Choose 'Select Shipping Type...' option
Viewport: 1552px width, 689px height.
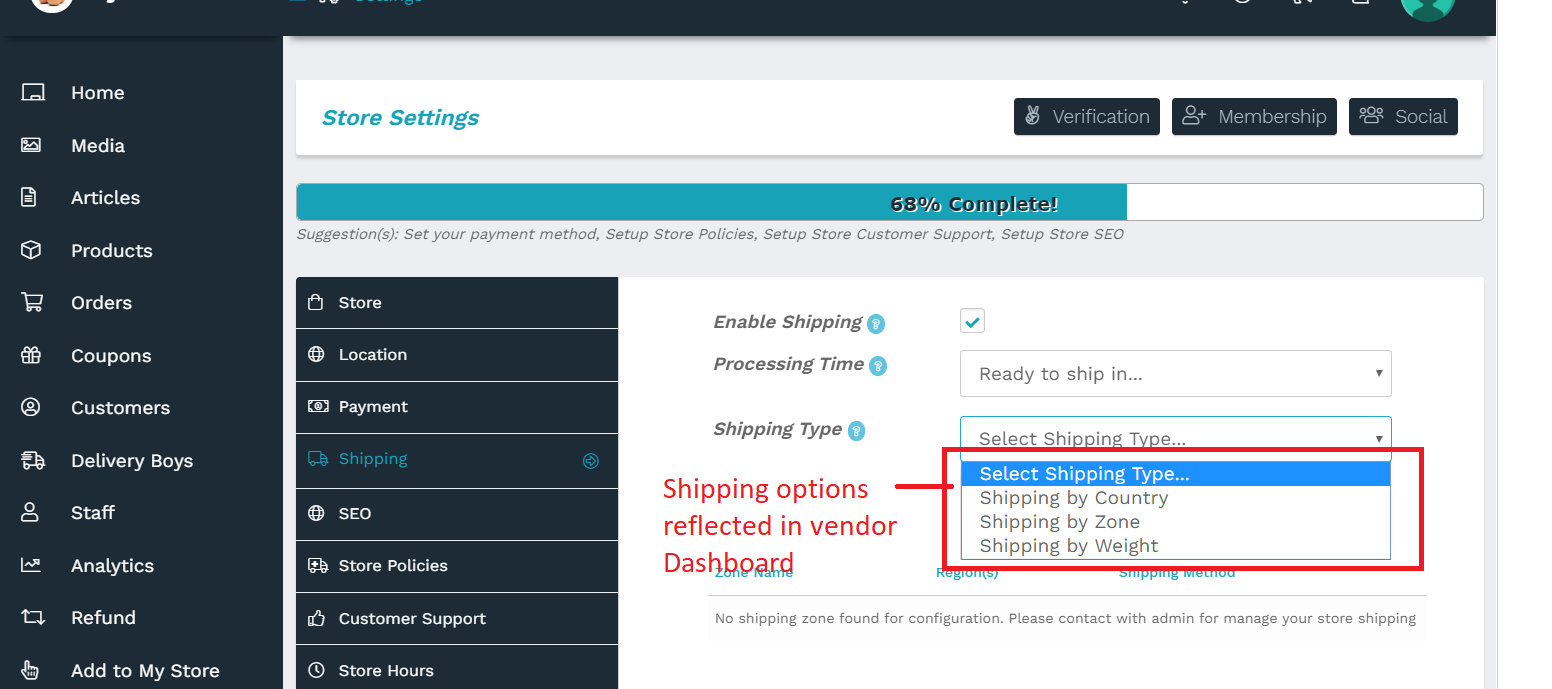pos(1175,474)
